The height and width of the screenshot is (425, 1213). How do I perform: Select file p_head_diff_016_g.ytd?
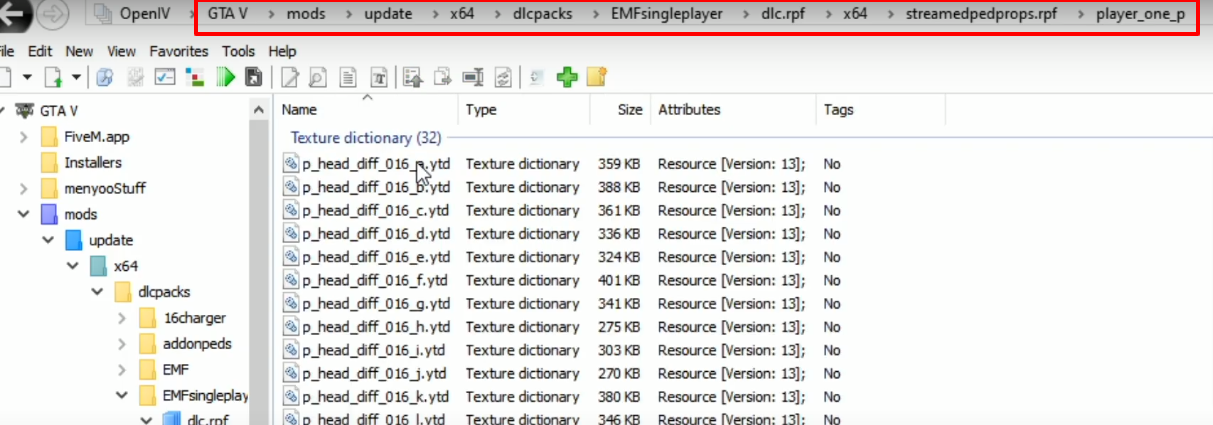point(376,304)
